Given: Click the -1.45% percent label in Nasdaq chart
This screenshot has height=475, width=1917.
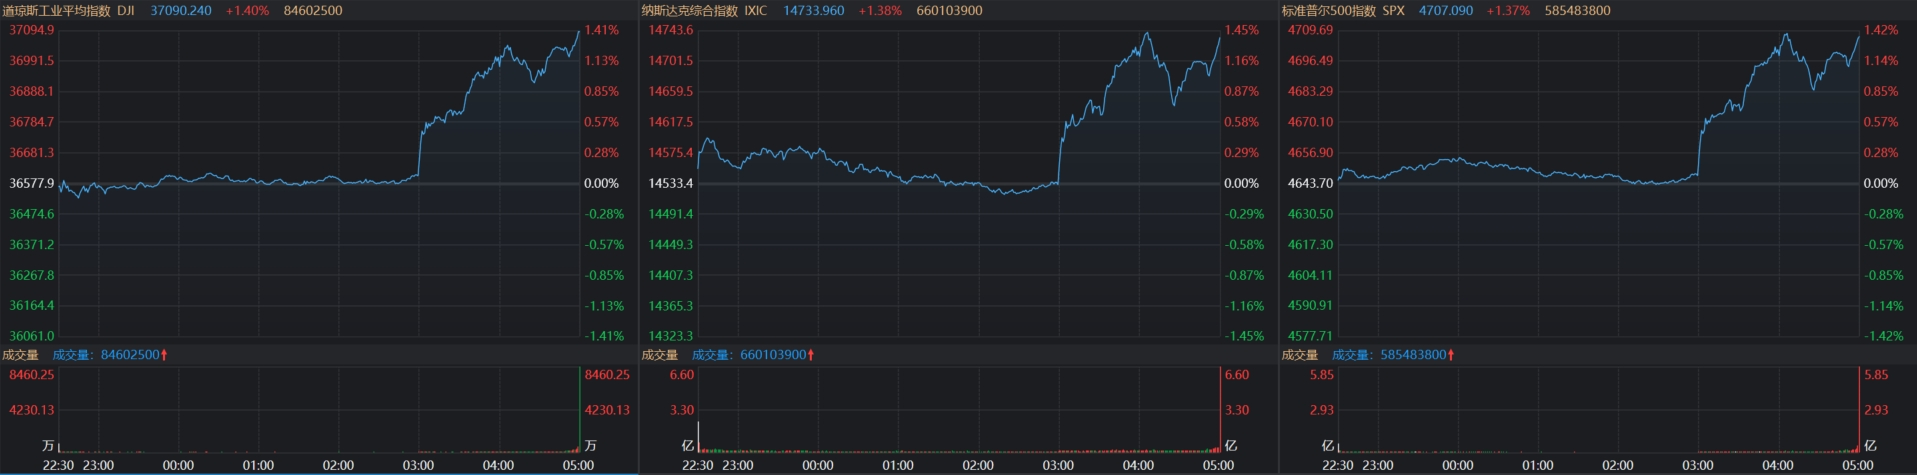Looking at the screenshot, I should click(x=1244, y=336).
